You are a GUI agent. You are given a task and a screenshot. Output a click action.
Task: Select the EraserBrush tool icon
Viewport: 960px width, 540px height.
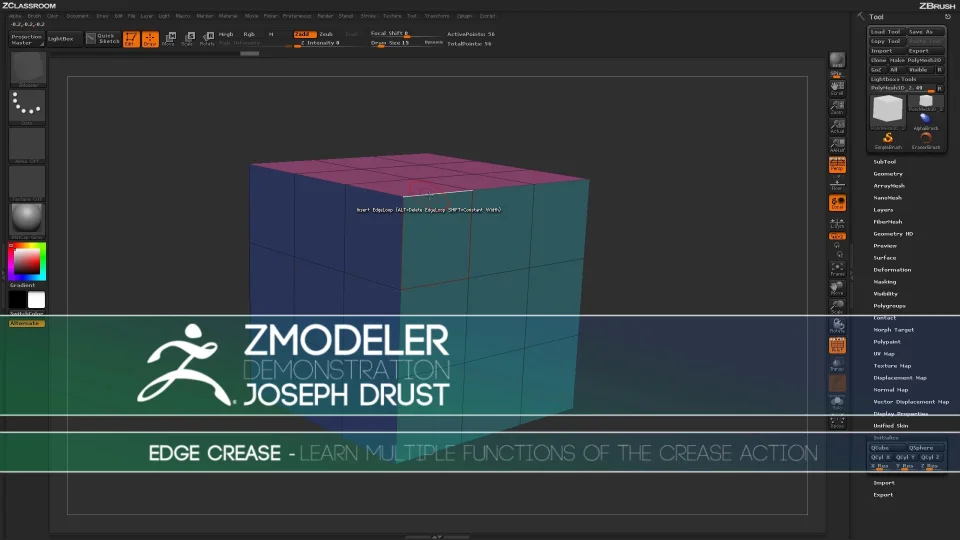coord(926,141)
